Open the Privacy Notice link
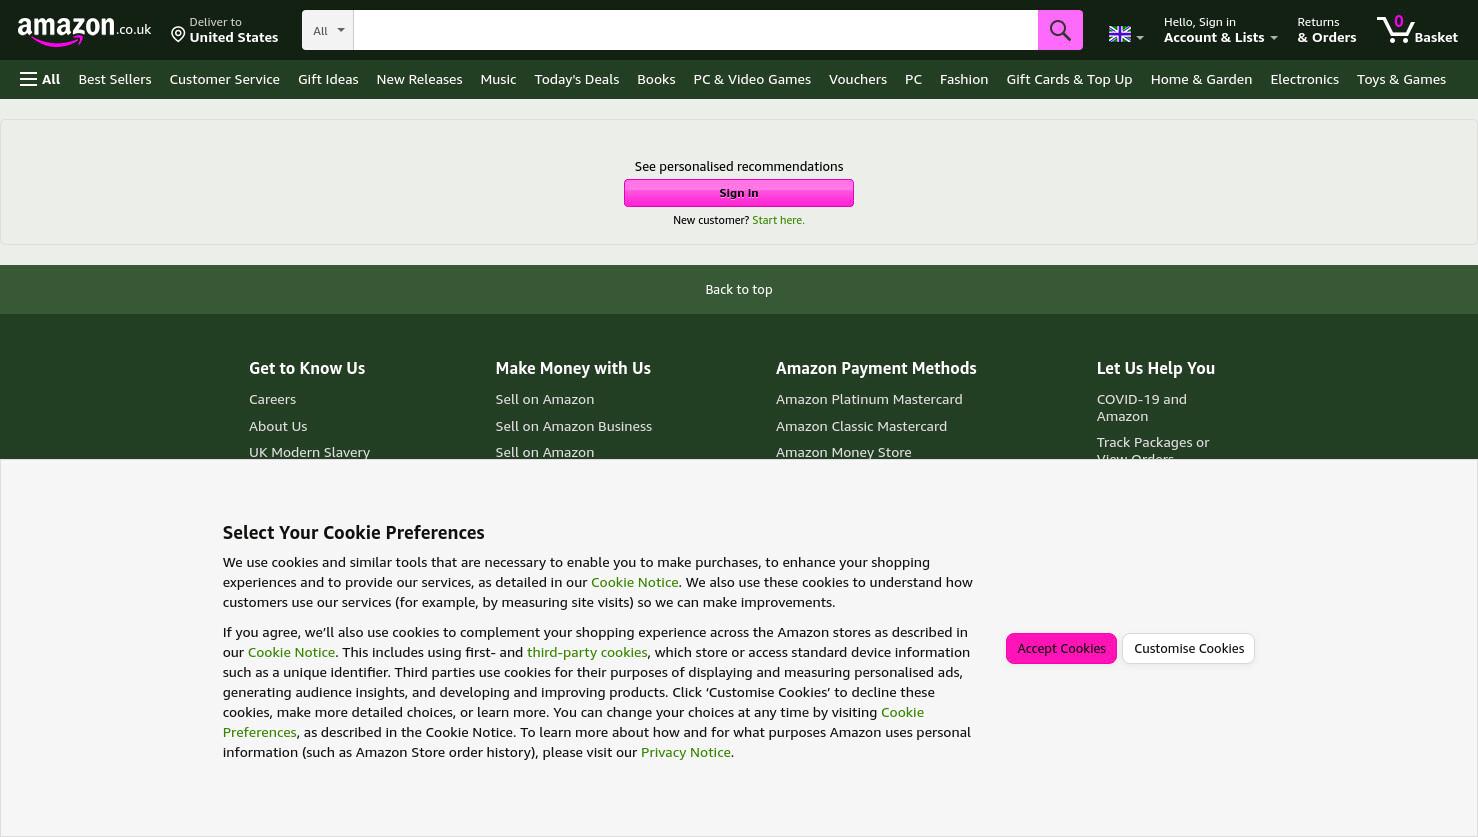Image resolution: width=1478 pixels, height=837 pixels. point(686,752)
